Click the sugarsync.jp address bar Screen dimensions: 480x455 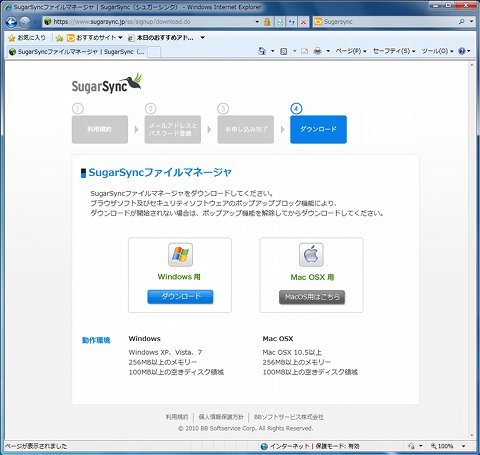(x=149, y=22)
